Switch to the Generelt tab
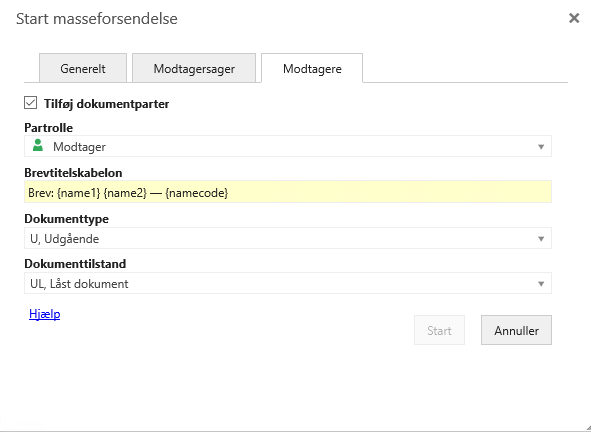This screenshot has width=591, height=432. (83, 68)
